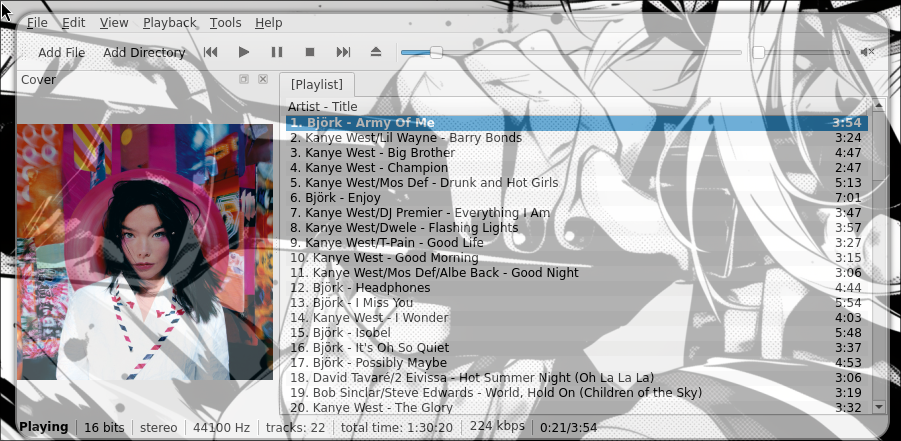Click the Play button
The image size is (901, 441).
244,52
